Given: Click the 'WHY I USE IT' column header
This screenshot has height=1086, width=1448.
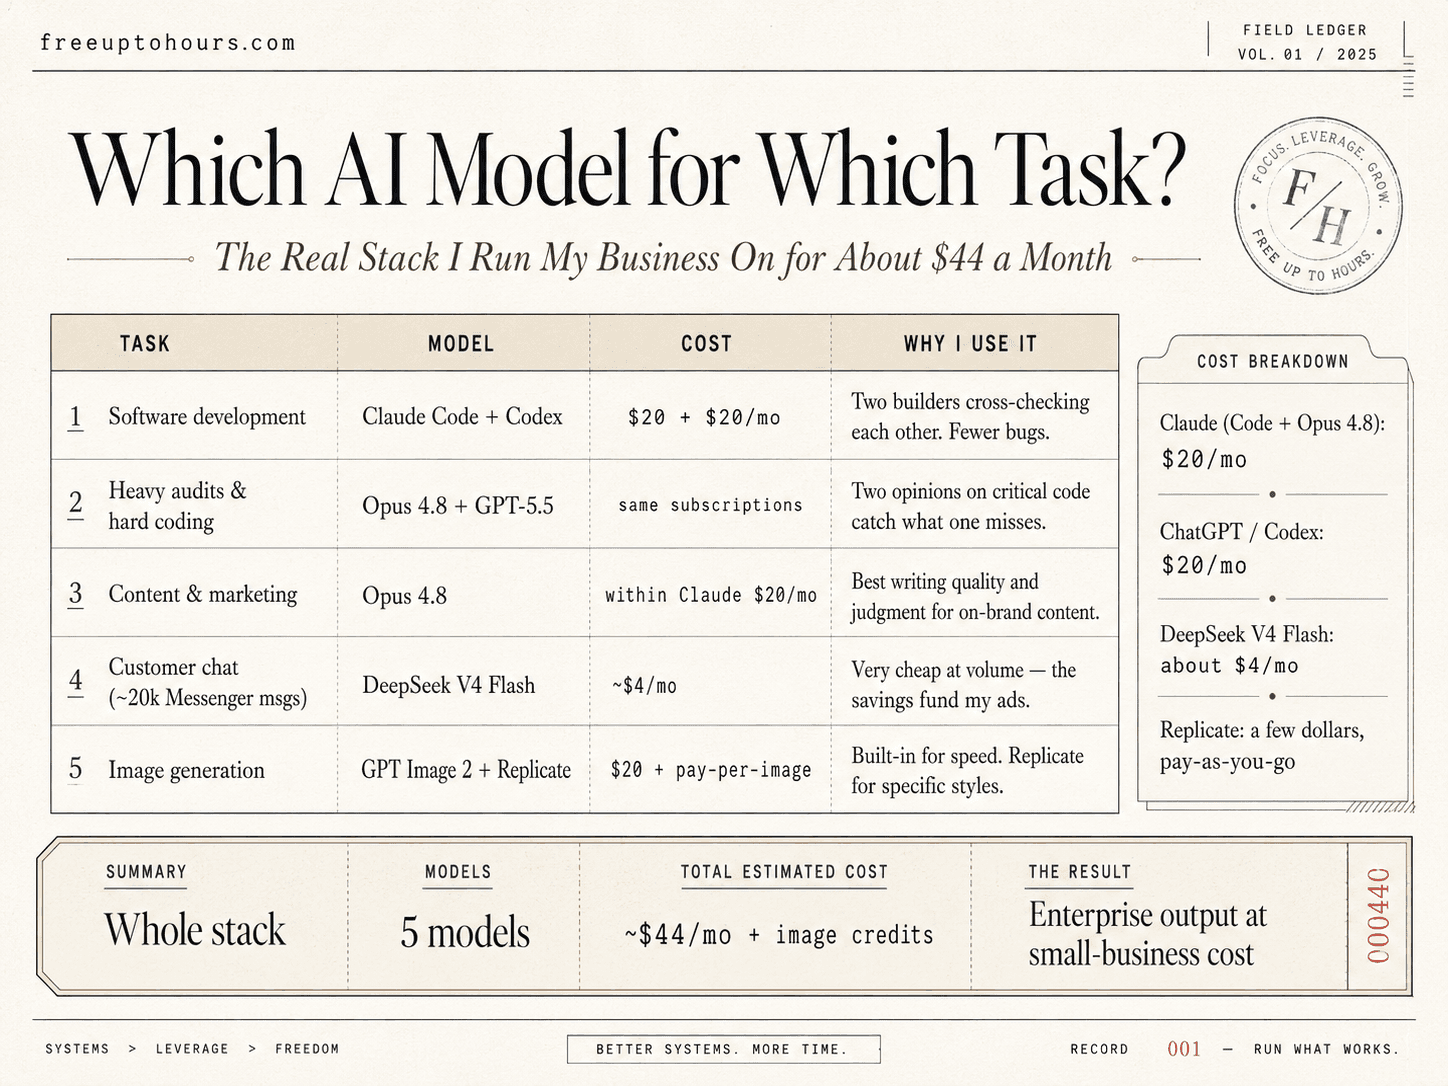Looking at the screenshot, I should point(970,344).
